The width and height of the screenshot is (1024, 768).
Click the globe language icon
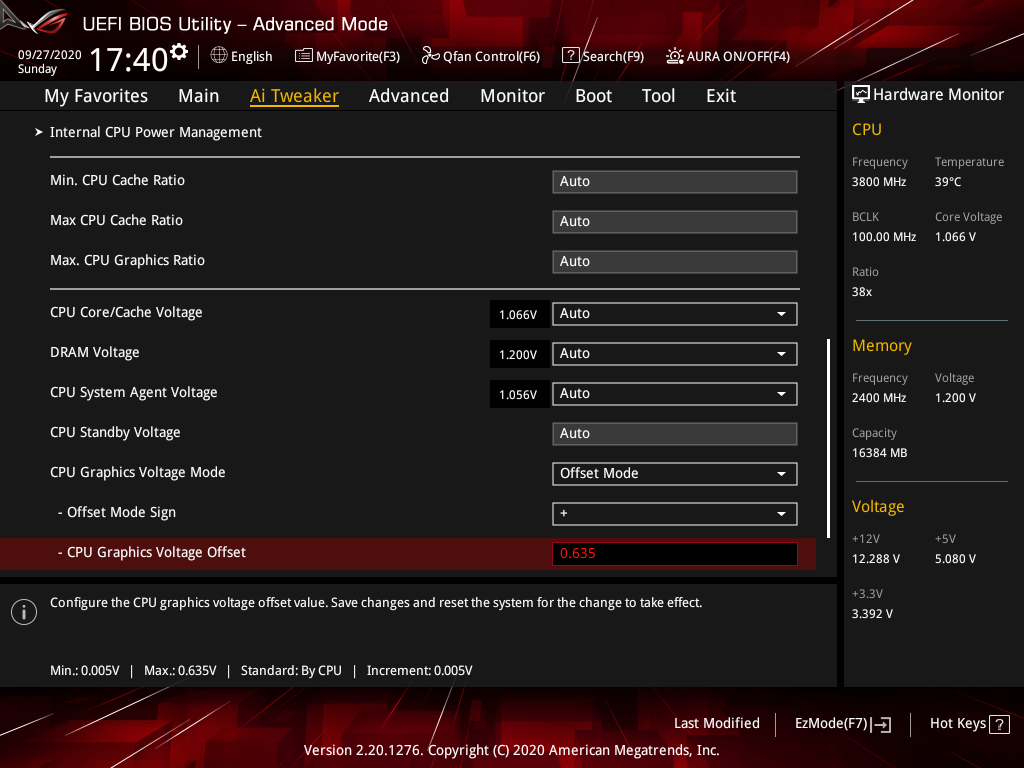[219, 56]
